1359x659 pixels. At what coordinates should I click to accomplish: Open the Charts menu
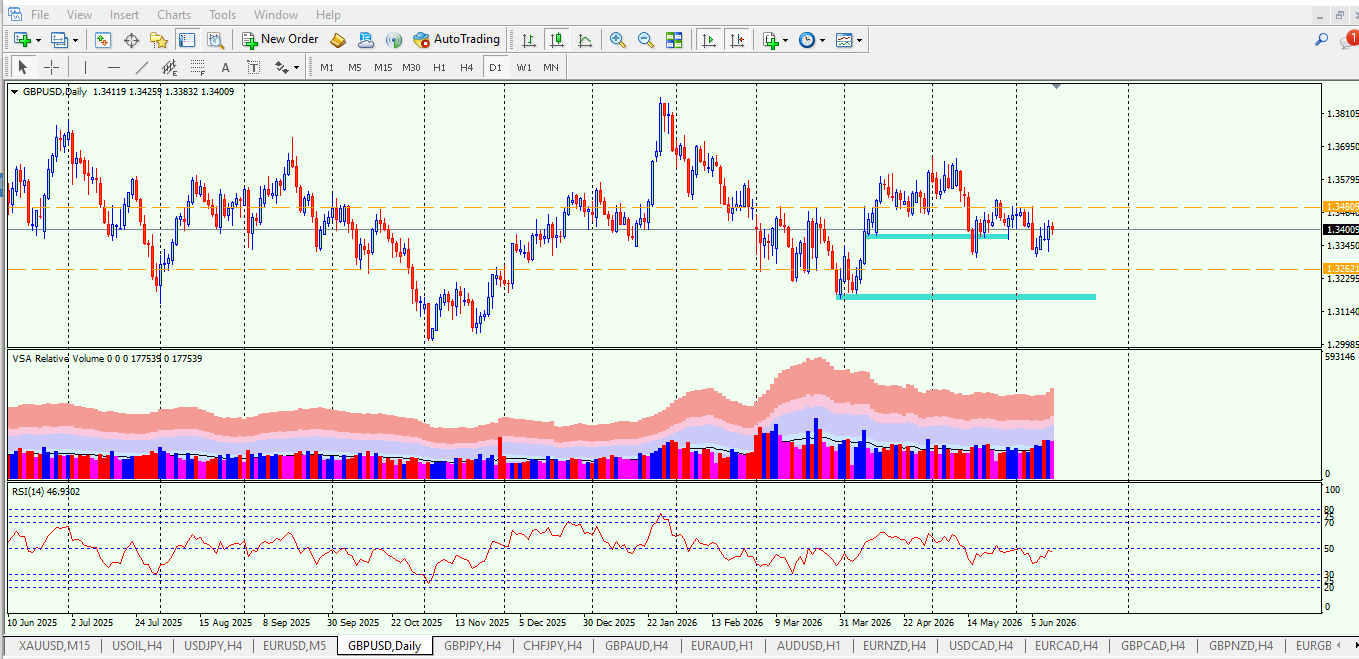pos(174,15)
